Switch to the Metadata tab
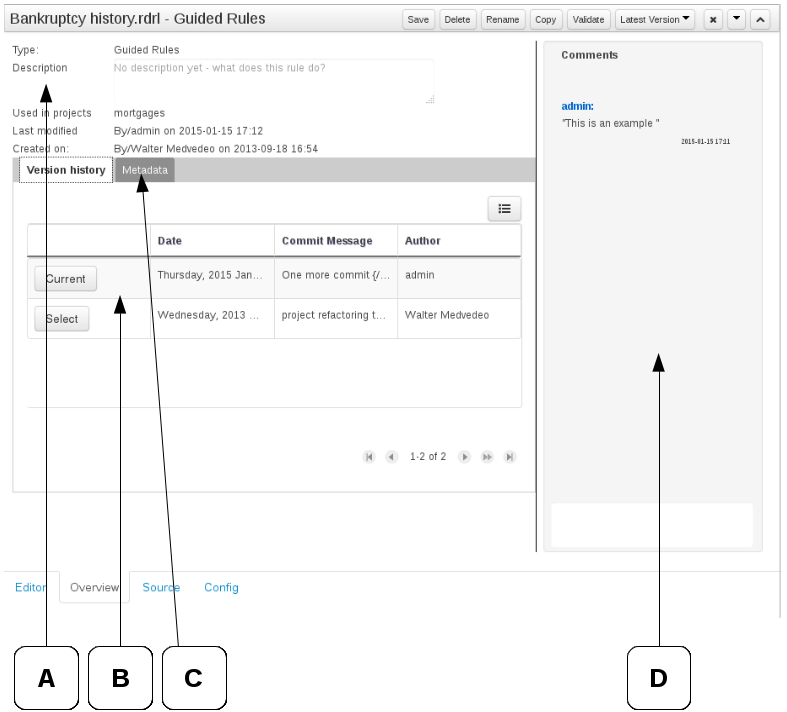This screenshot has height=712, width=787. pos(145,171)
